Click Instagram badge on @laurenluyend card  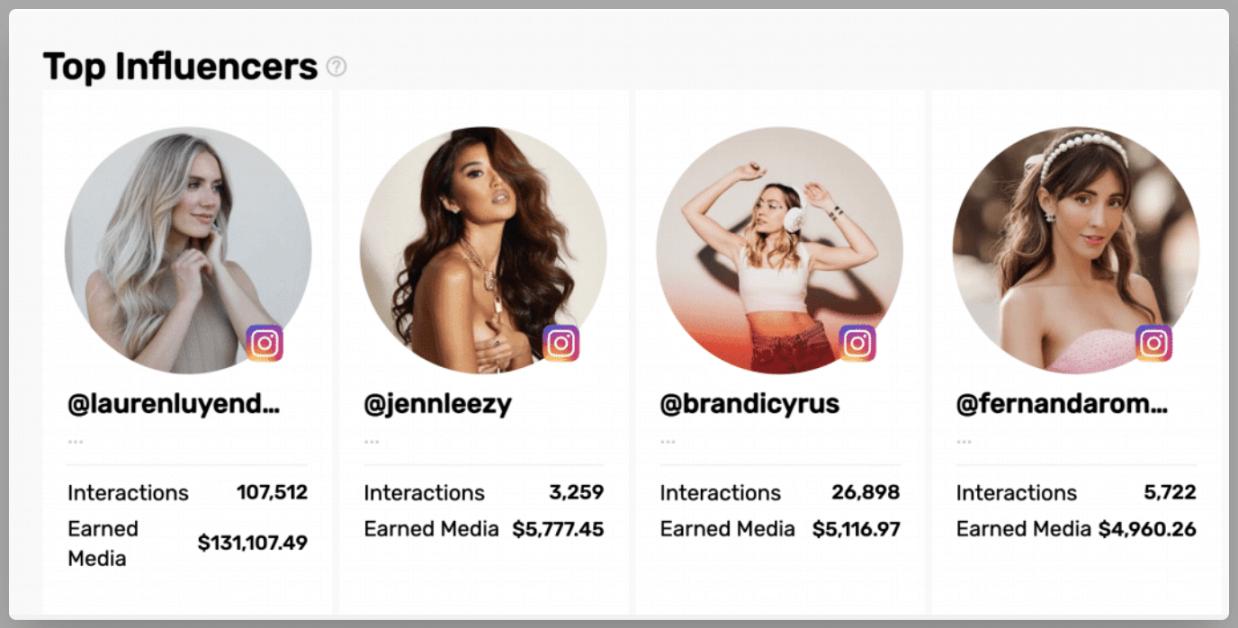click(x=265, y=343)
